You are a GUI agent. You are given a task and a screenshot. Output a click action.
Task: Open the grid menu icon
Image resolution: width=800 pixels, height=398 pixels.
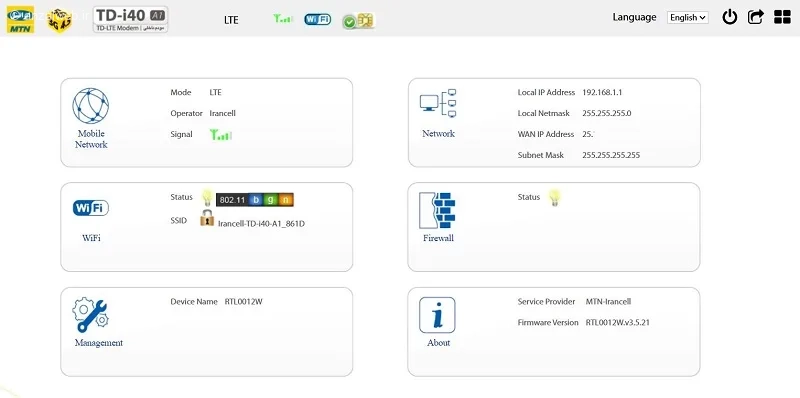point(782,17)
